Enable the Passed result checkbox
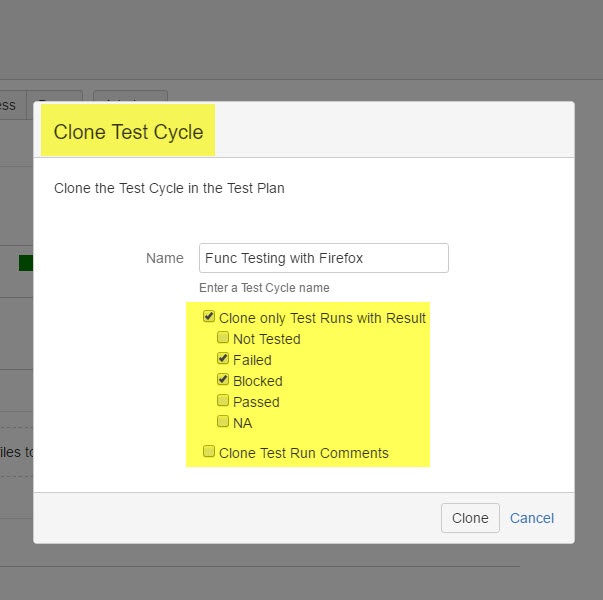Screen dimensions: 603x600 (223, 401)
